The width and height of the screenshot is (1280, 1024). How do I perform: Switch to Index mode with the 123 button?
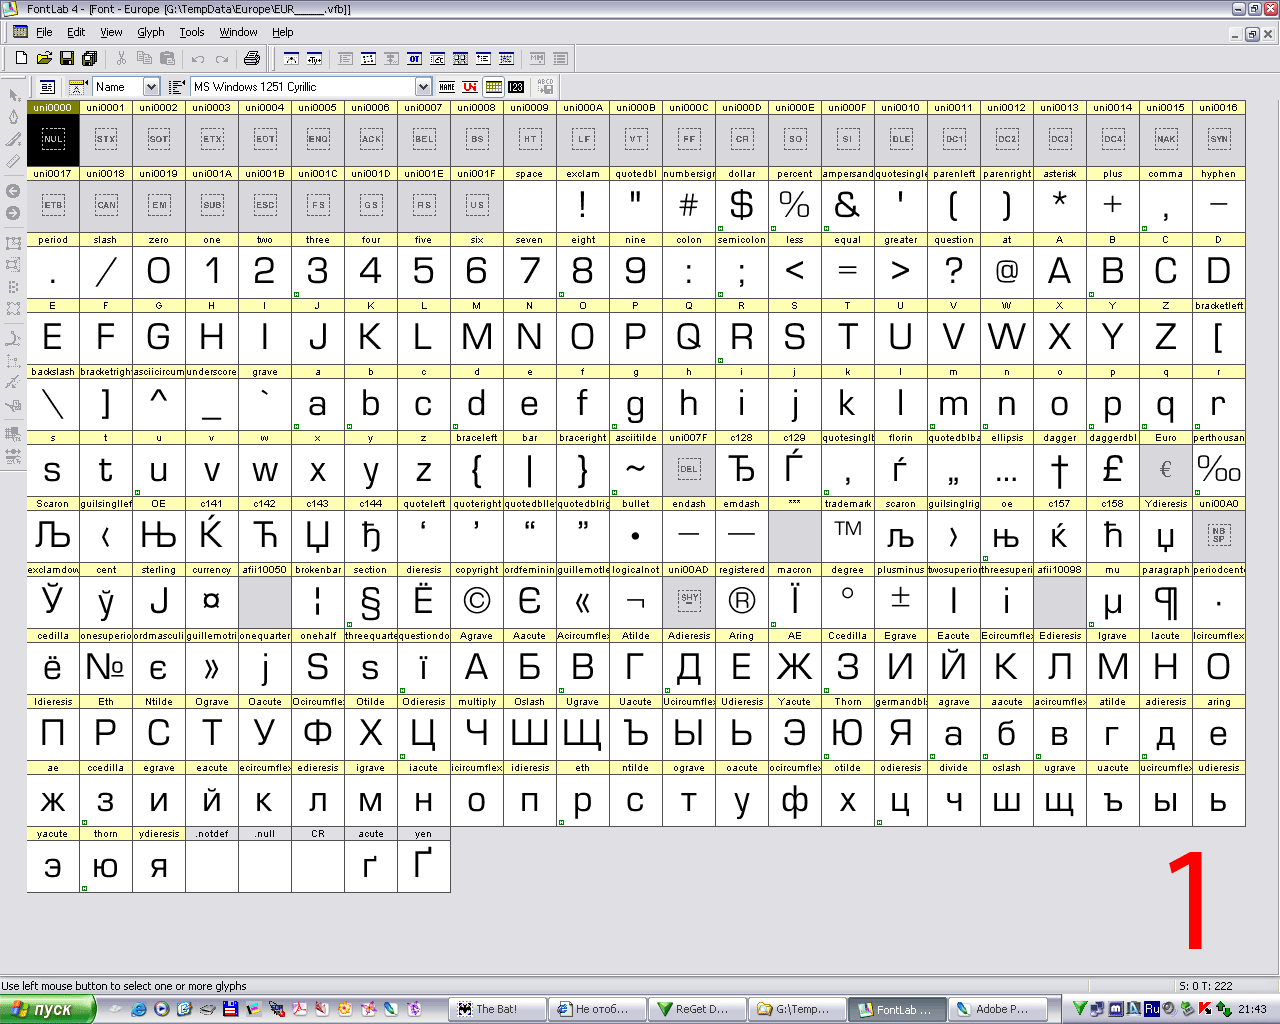pos(516,87)
